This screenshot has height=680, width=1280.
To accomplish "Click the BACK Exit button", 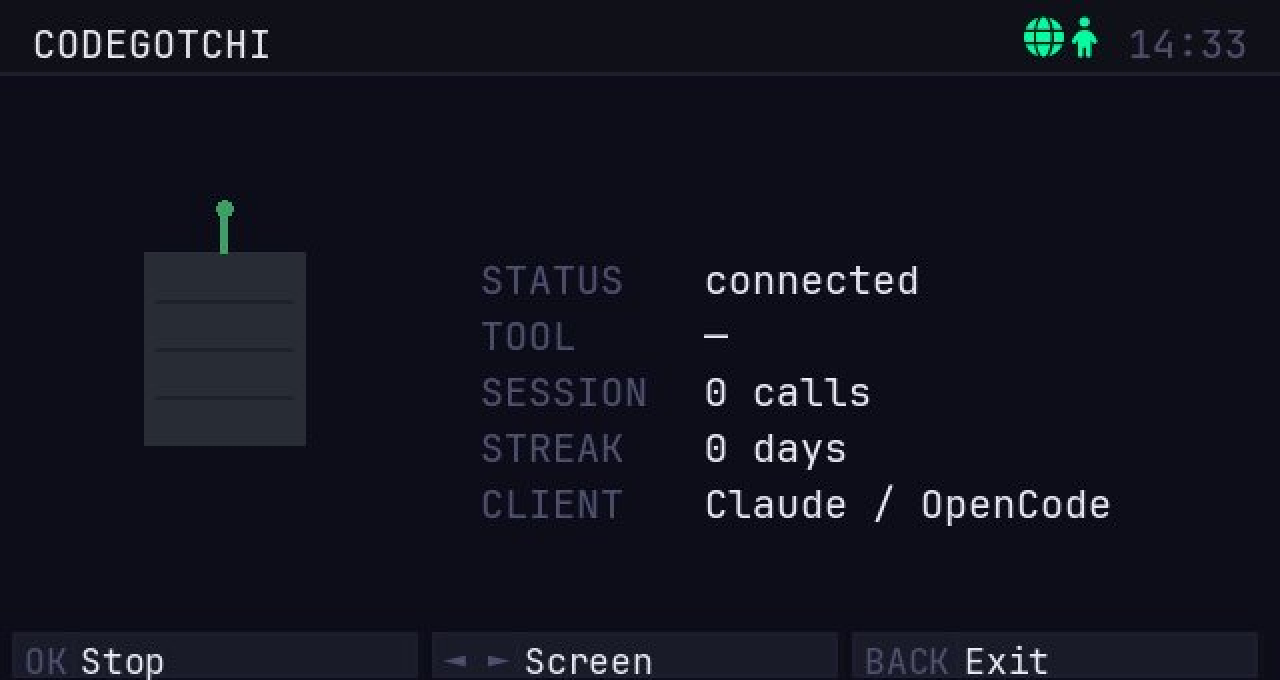I will coord(1055,656).
